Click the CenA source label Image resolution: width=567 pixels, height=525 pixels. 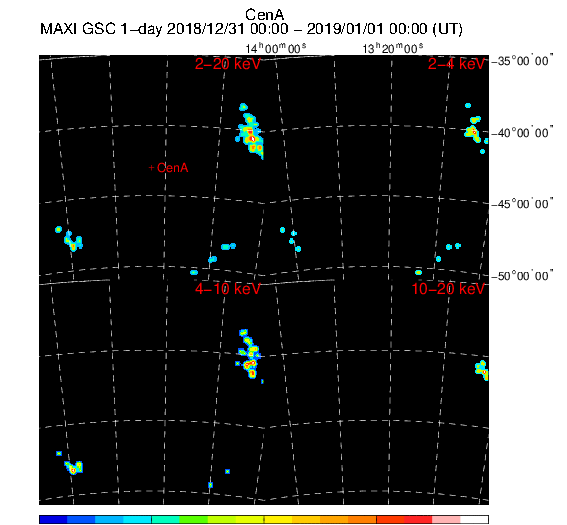(x=172, y=168)
